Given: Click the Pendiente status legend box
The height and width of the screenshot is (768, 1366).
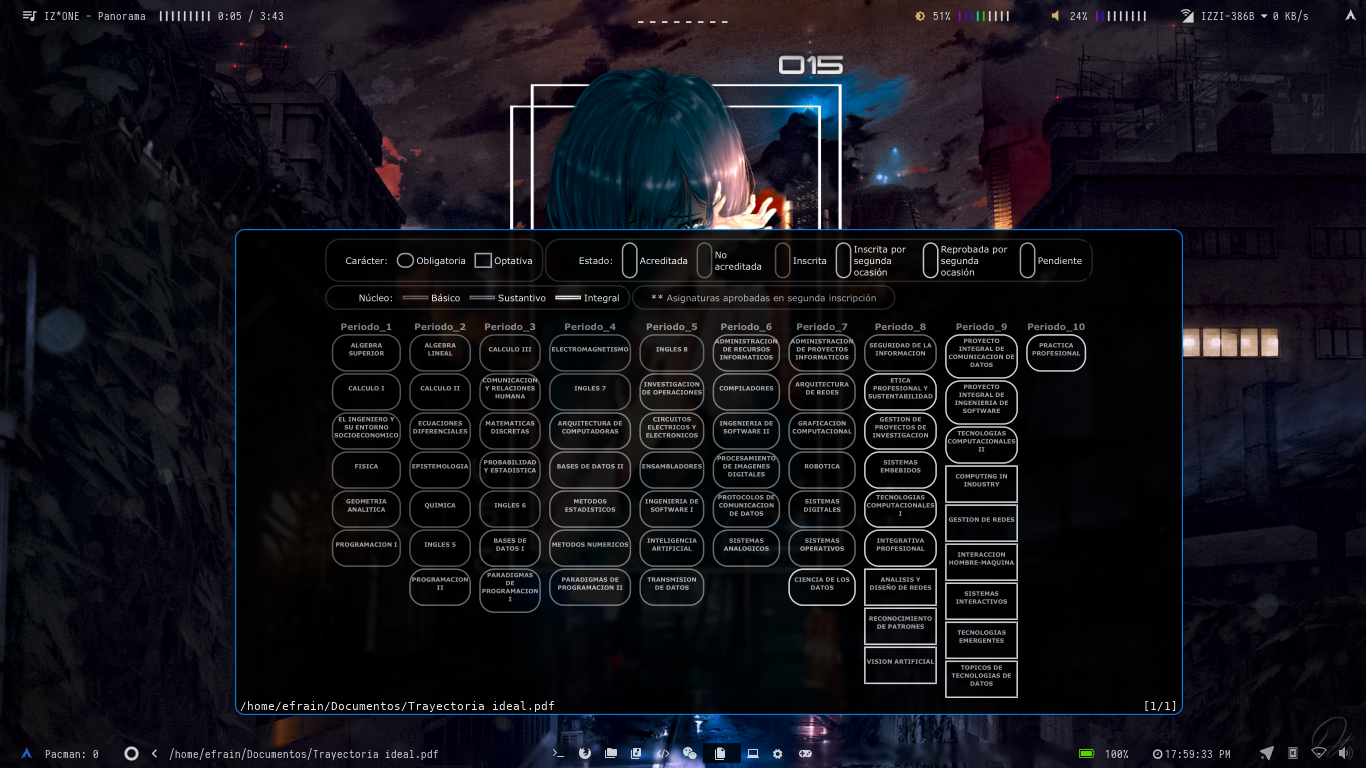Looking at the screenshot, I should (1027, 260).
